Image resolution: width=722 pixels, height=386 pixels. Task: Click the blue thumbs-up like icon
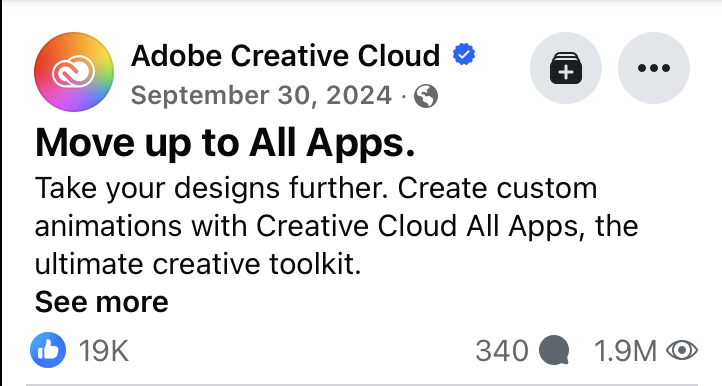pos(48,350)
